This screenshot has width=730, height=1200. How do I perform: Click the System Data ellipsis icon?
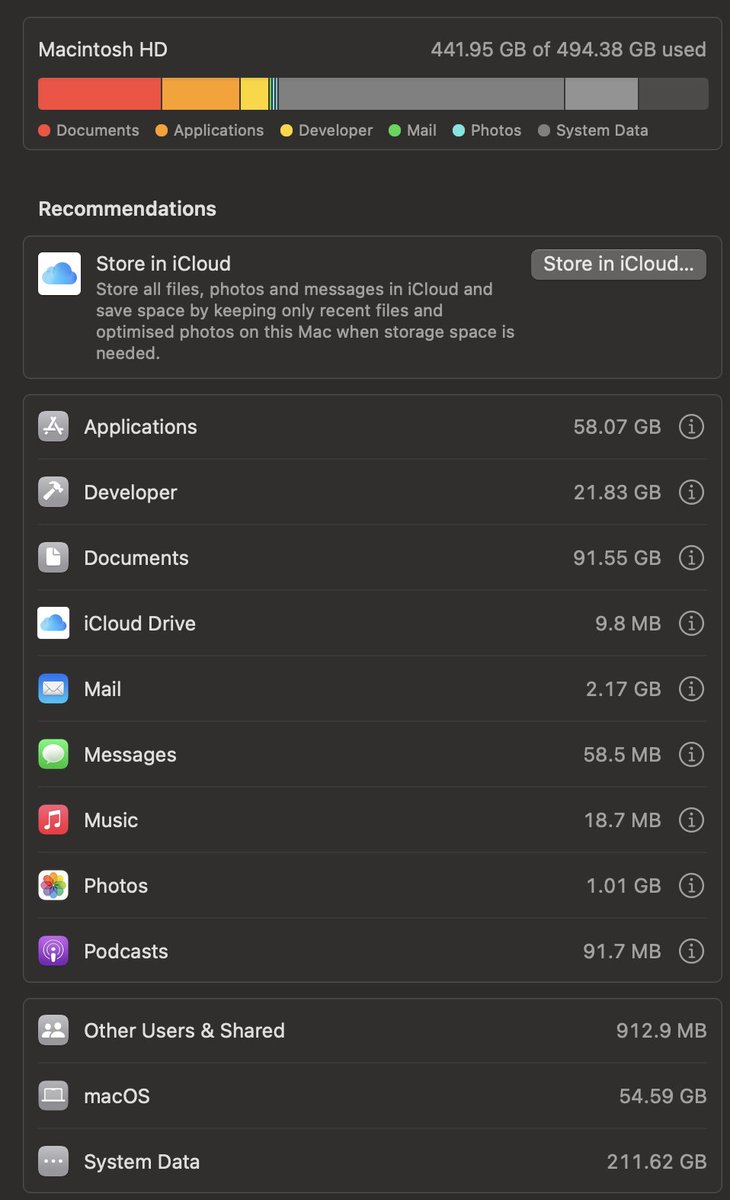(x=53, y=1162)
